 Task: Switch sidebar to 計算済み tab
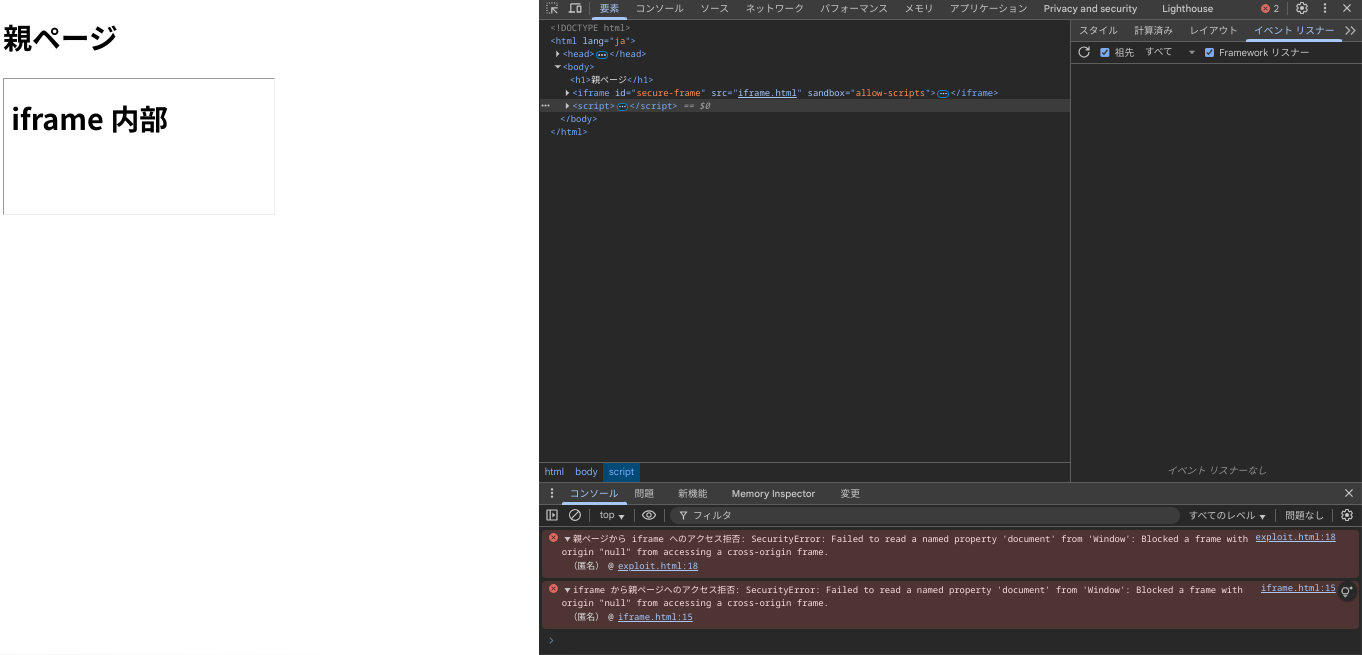click(1153, 31)
